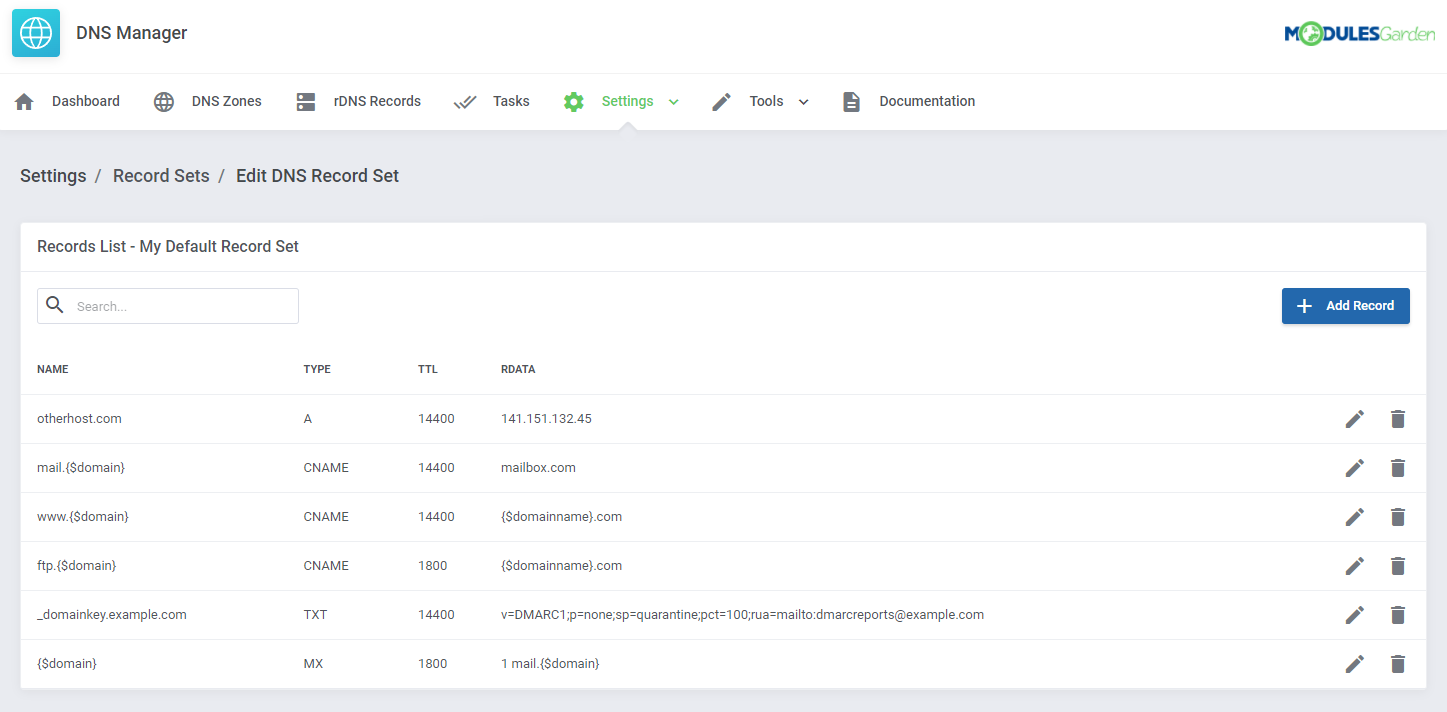
Task: Click the Tools pencil icon
Action: coord(721,101)
